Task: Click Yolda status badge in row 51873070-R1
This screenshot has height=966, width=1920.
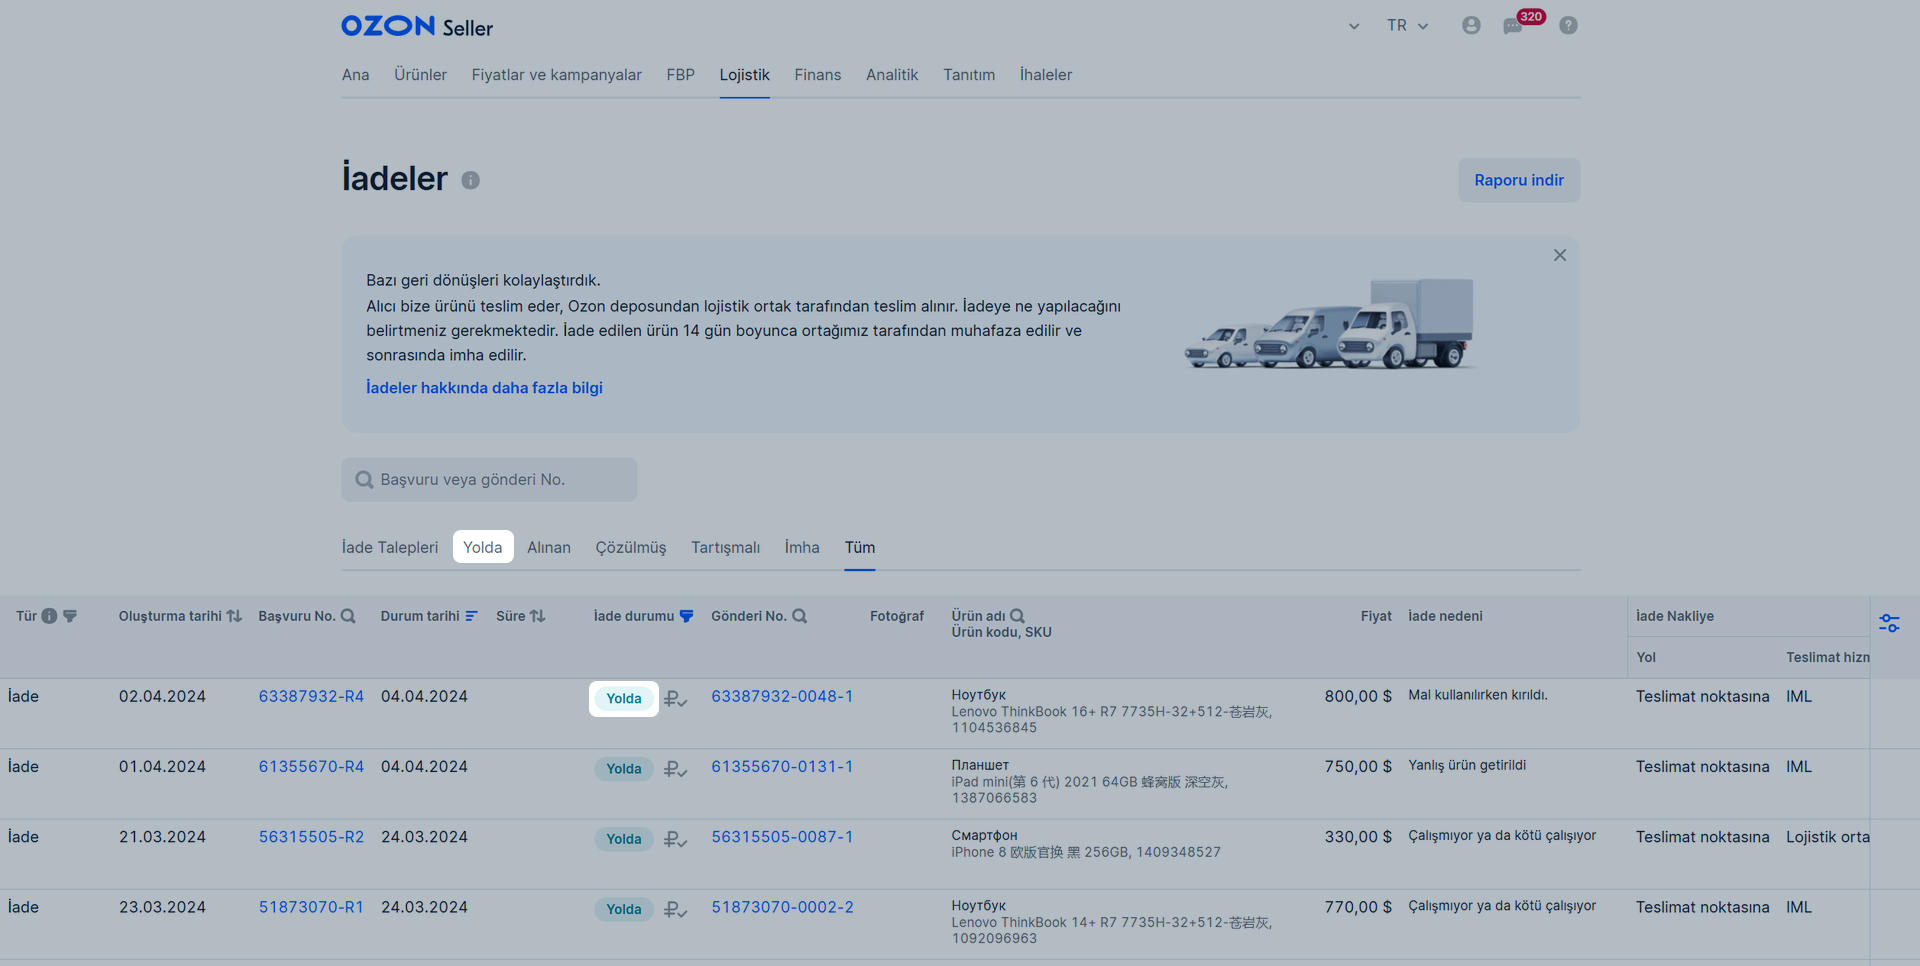Action: [x=624, y=909]
